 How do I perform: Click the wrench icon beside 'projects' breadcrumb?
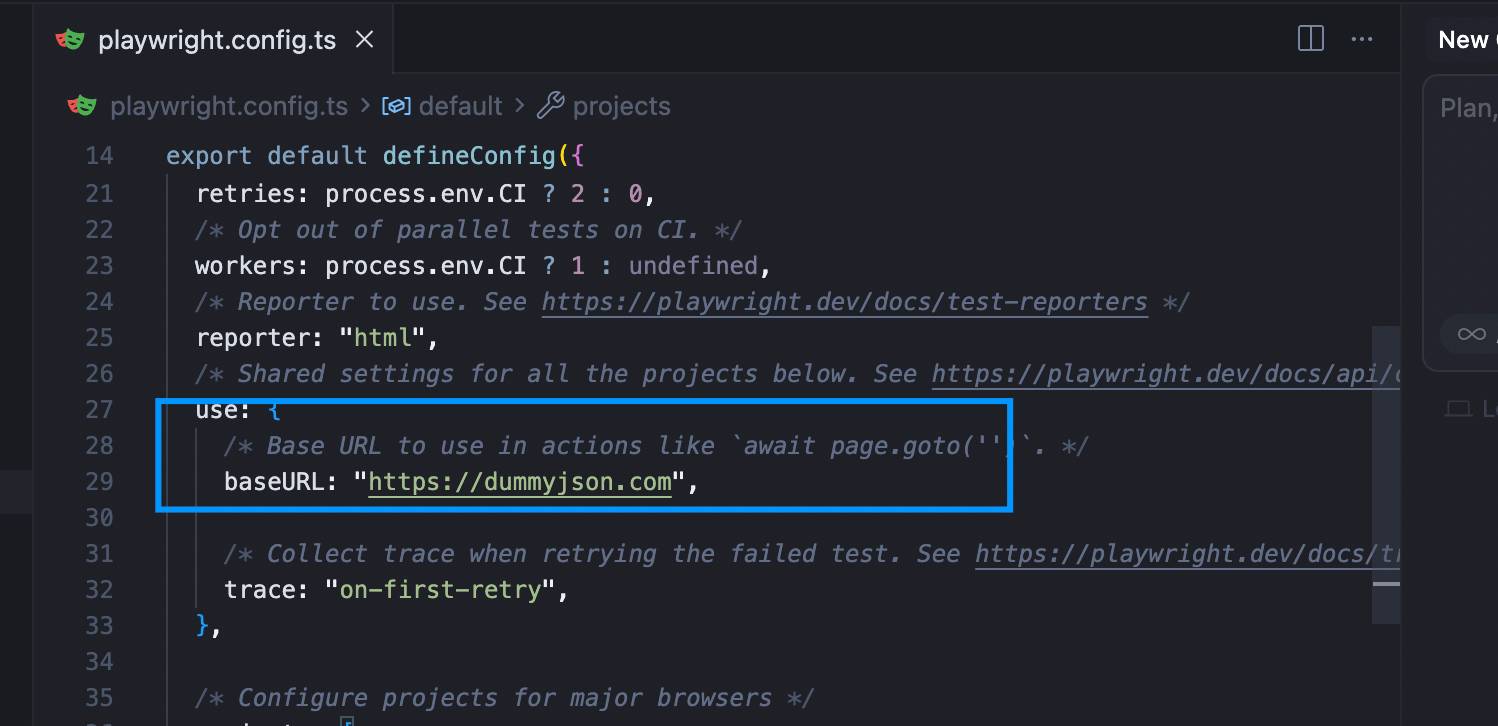coord(552,105)
